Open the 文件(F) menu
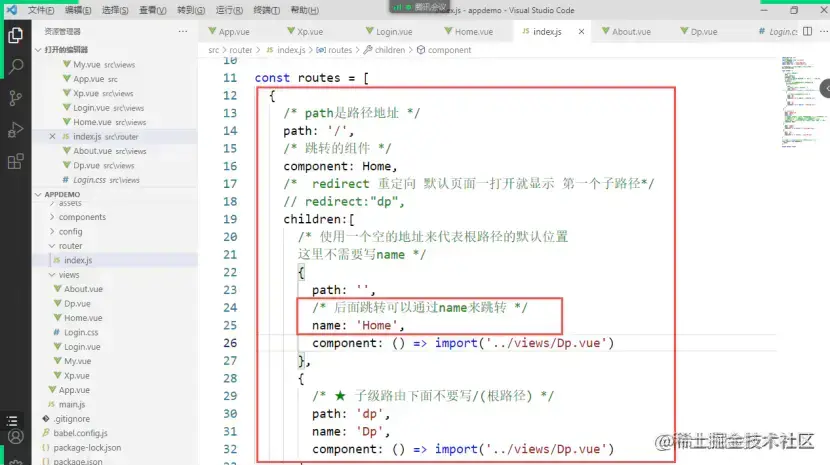This screenshot has height=466, width=830. [x=41, y=10]
